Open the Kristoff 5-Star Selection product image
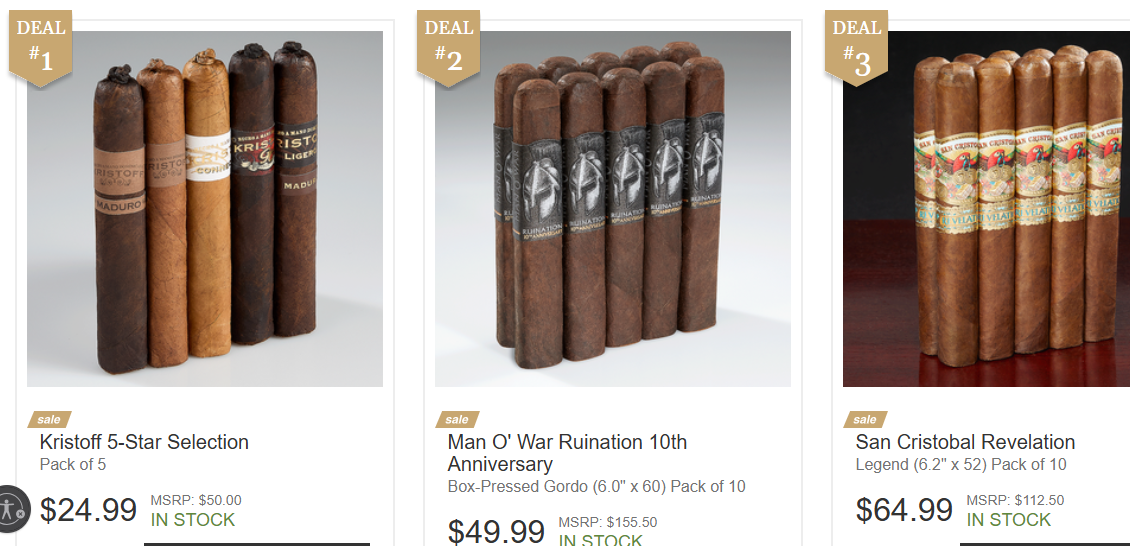Viewport: 1130px width, 546px height. [205, 209]
